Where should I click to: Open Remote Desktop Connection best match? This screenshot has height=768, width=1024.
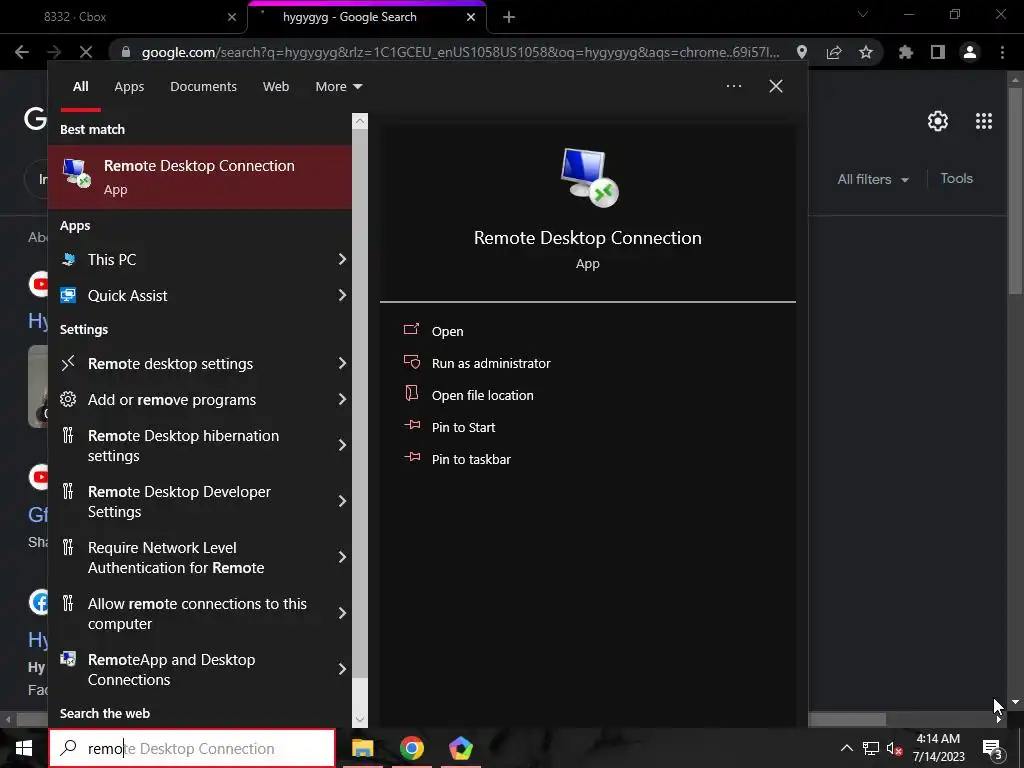200,177
